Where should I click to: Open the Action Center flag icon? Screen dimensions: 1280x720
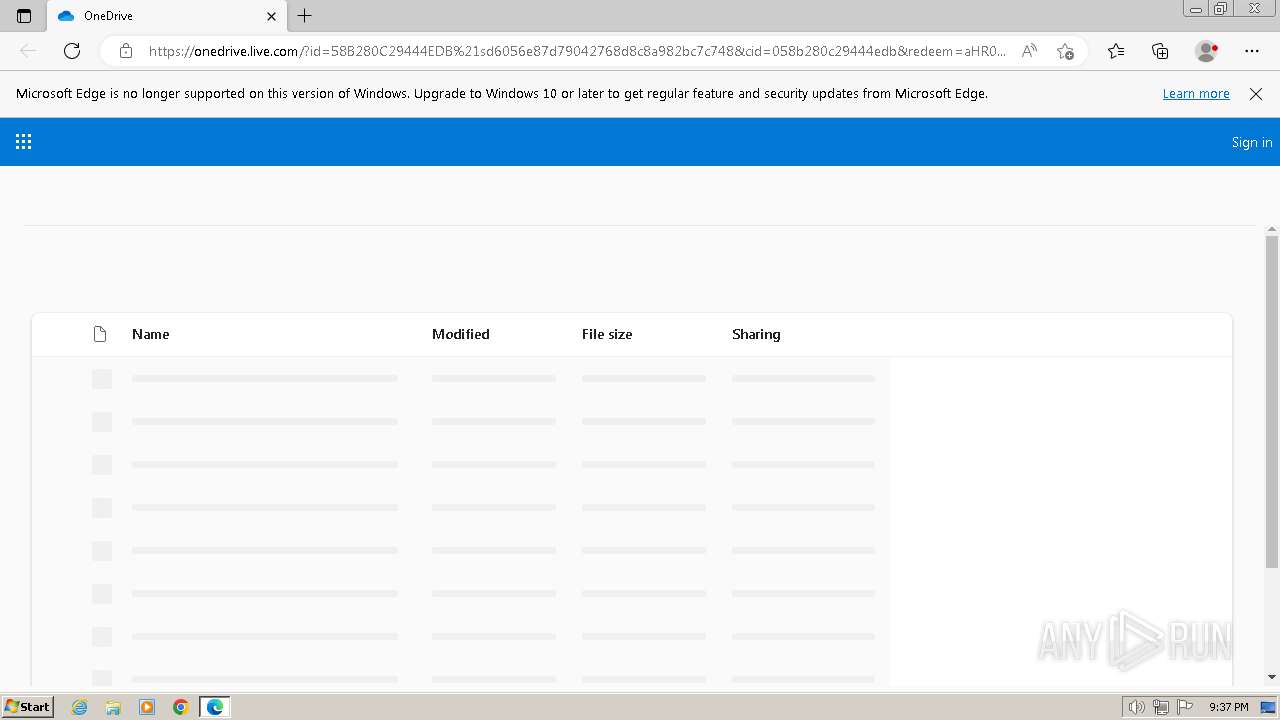1185,707
